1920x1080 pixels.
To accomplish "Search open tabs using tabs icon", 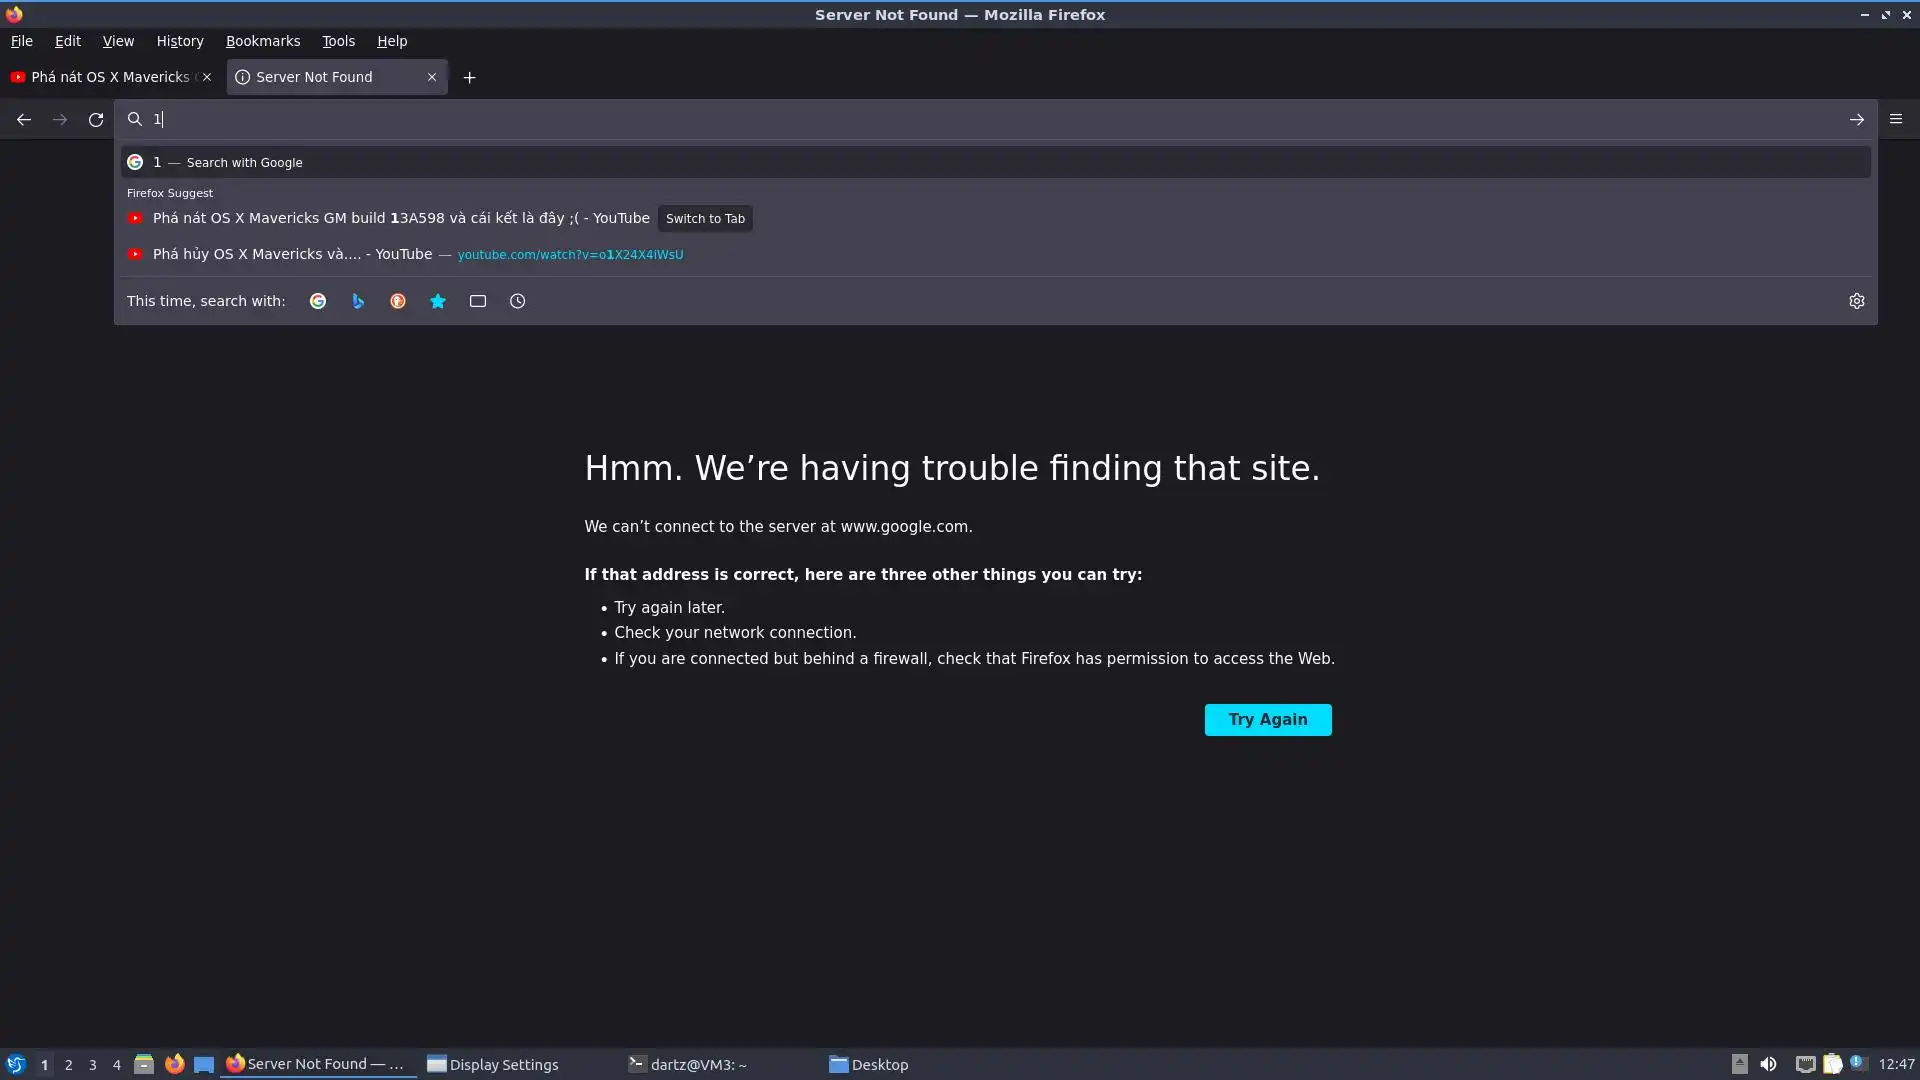I will 478,301.
